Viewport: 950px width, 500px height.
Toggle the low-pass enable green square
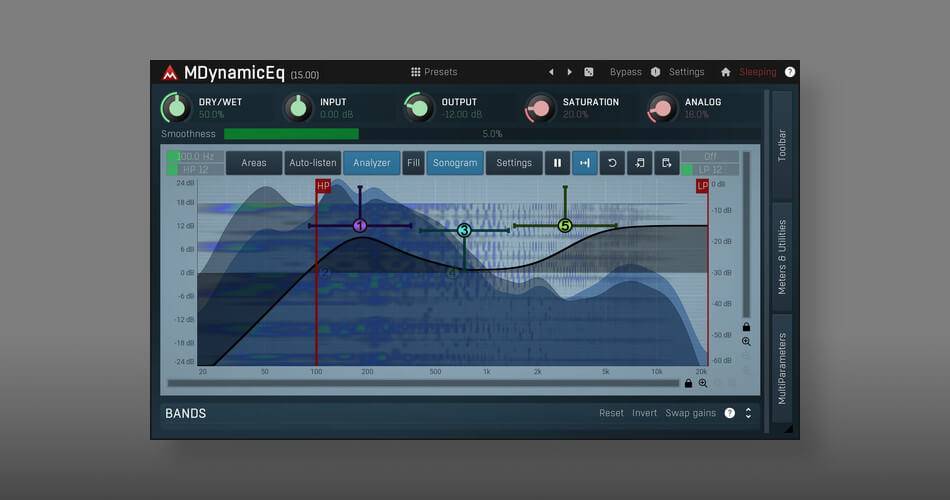[x=686, y=170]
